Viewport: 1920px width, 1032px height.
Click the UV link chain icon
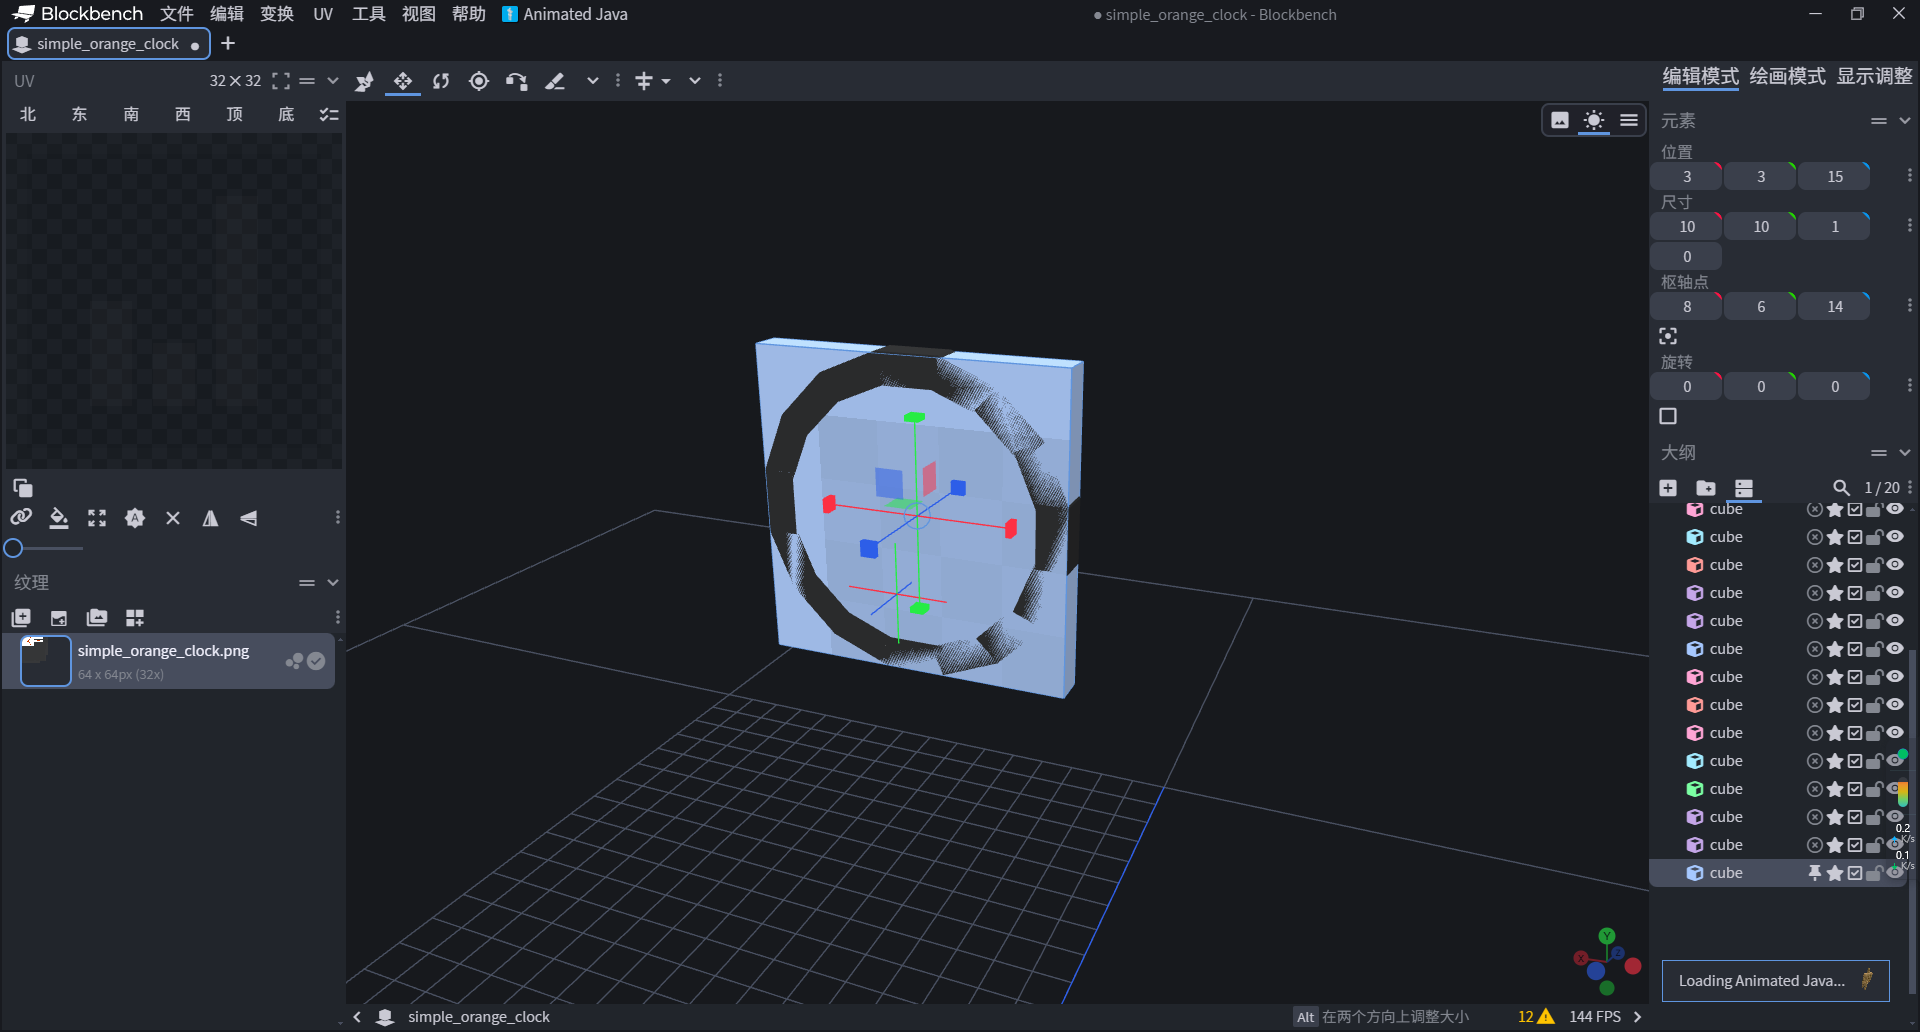21,518
